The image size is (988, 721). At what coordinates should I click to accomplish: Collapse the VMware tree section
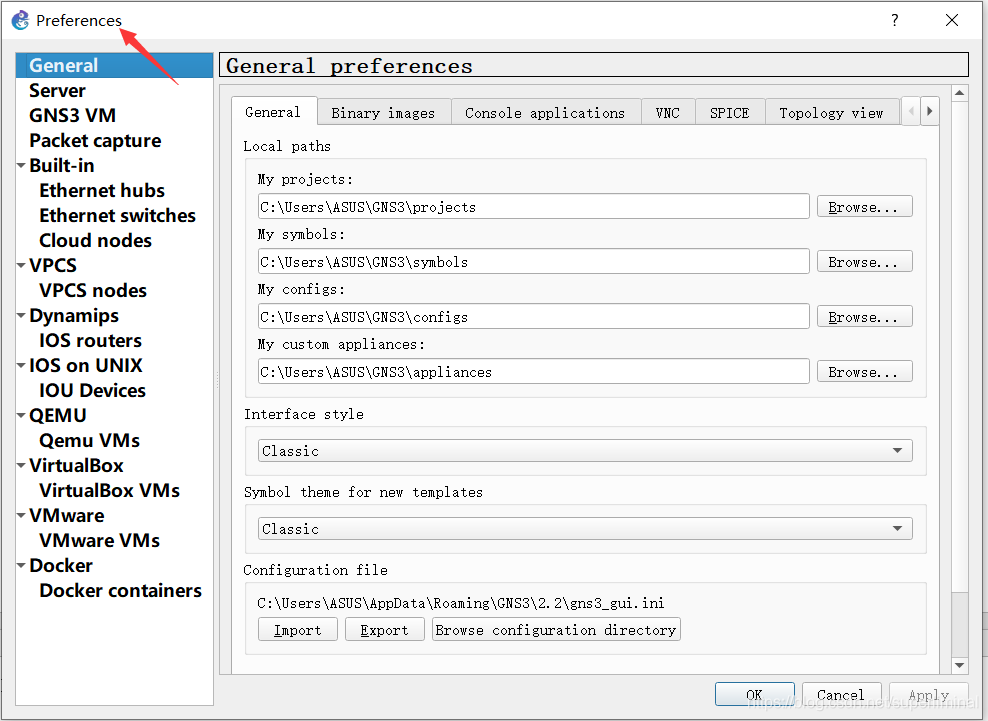tap(21, 516)
